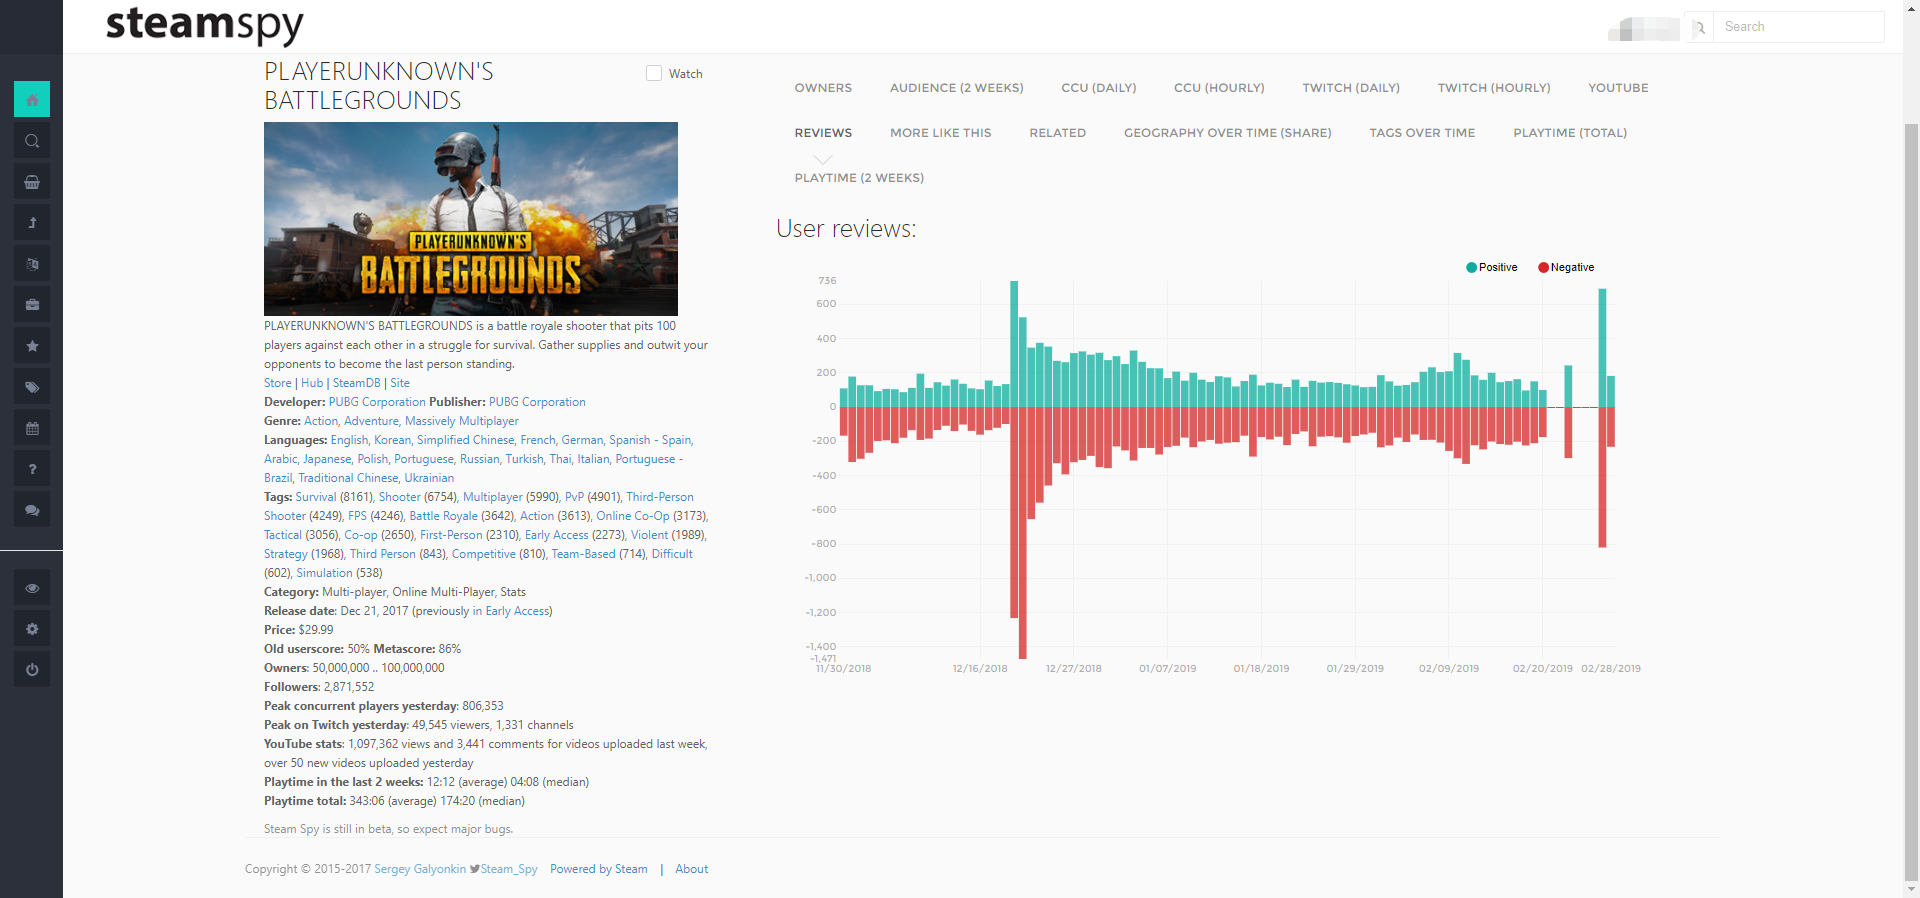This screenshot has height=898, width=1920.
Task: Click the PUBG Battlegrounds cover image
Action: click(x=471, y=219)
